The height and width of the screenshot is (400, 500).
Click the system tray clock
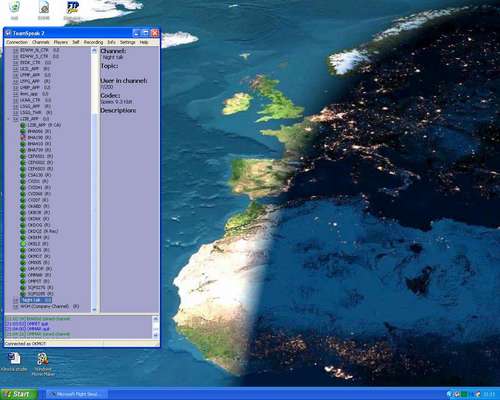[x=490, y=395]
